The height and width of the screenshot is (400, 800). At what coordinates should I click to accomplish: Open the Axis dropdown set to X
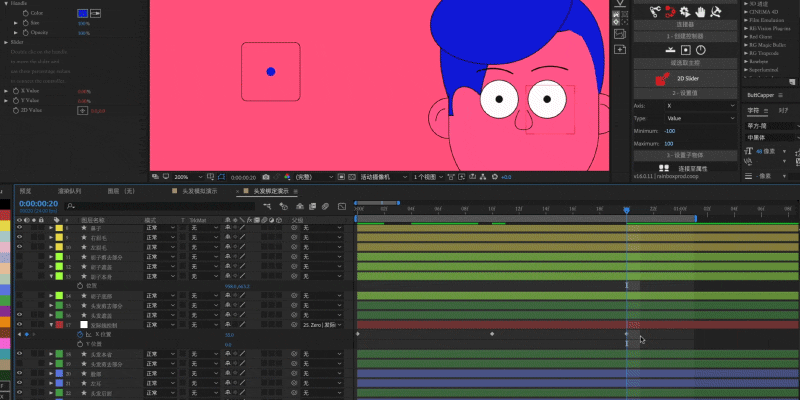pyautogui.click(x=700, y=106)
